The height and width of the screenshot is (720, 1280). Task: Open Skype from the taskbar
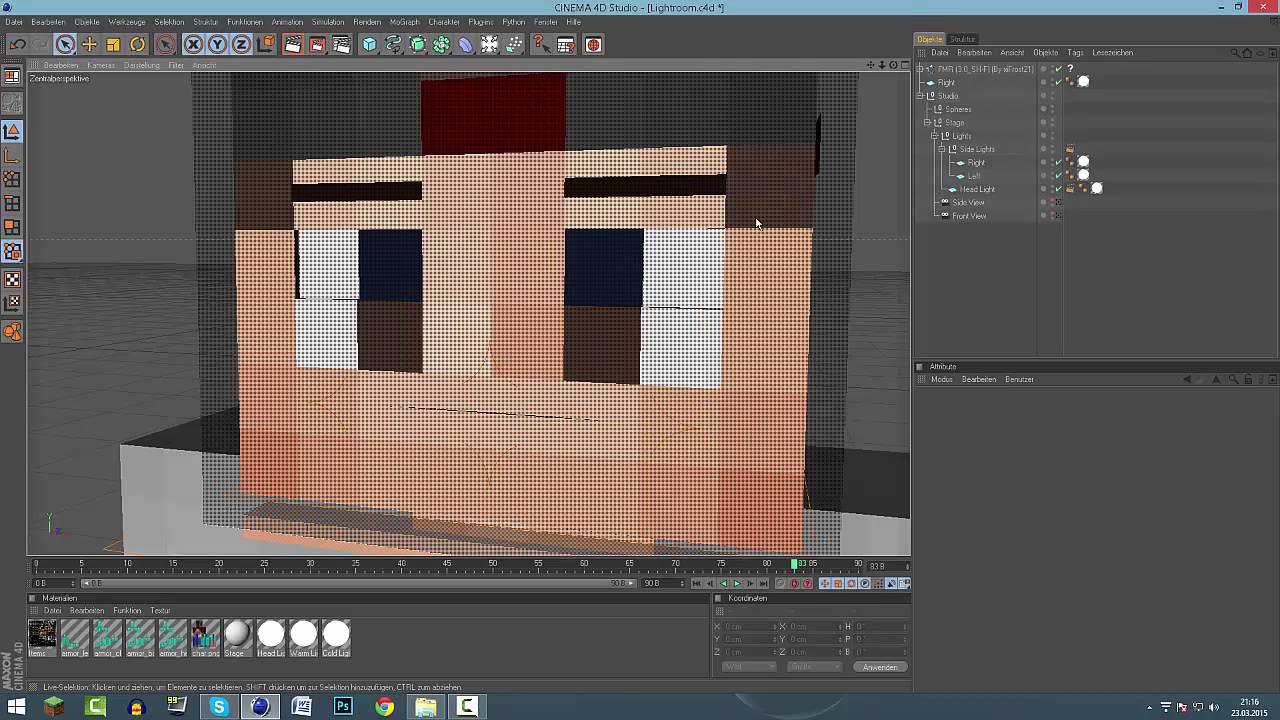click(219, 707)
